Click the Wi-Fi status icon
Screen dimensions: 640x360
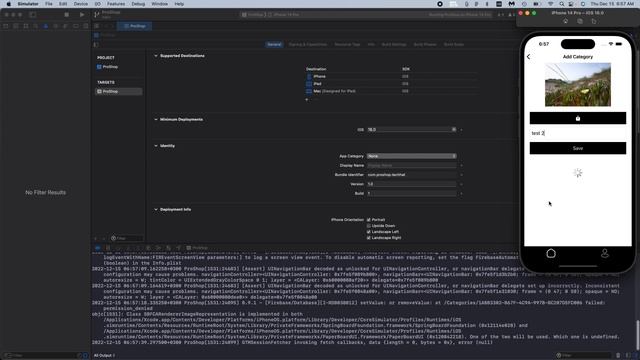click(x=551, y=4)
